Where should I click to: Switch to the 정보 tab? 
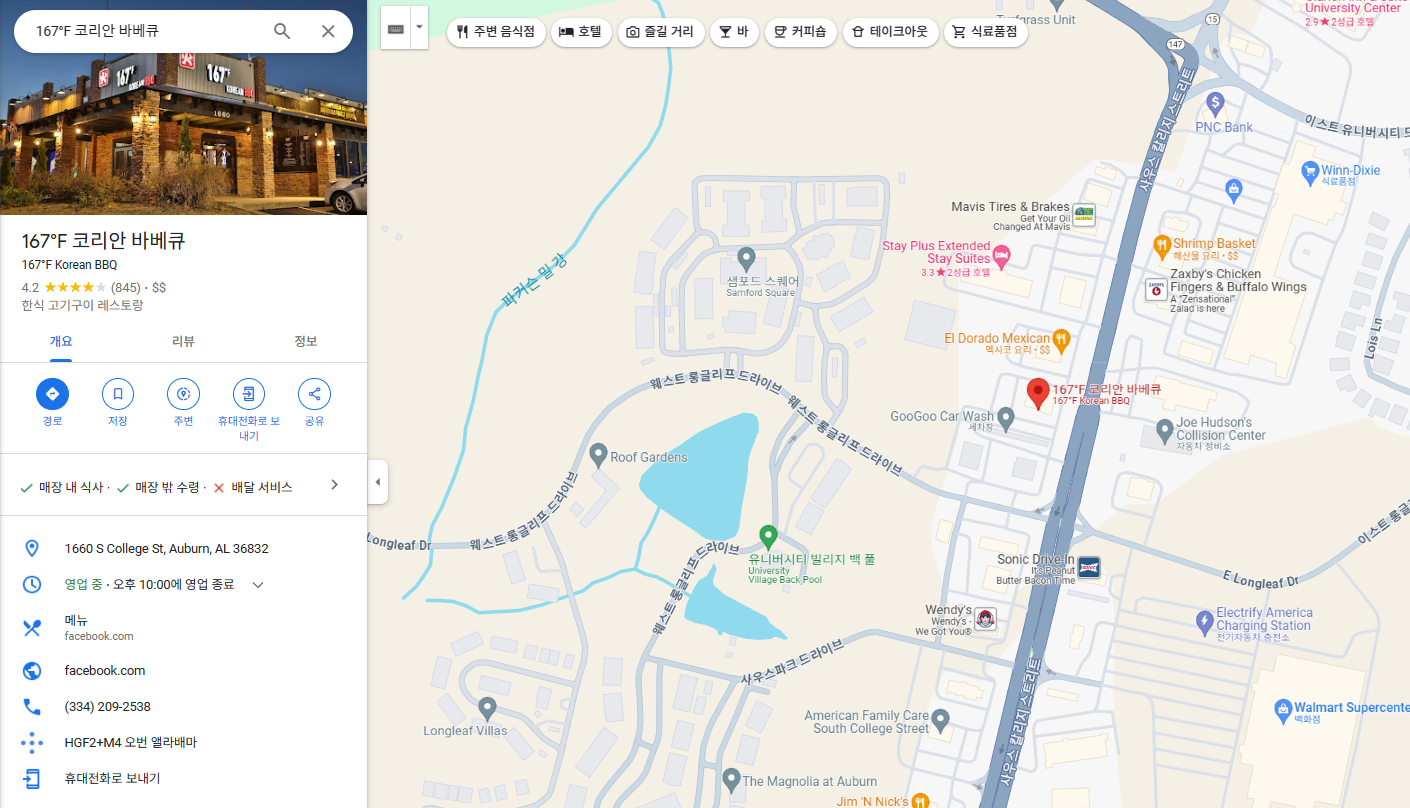coord(305,341)
